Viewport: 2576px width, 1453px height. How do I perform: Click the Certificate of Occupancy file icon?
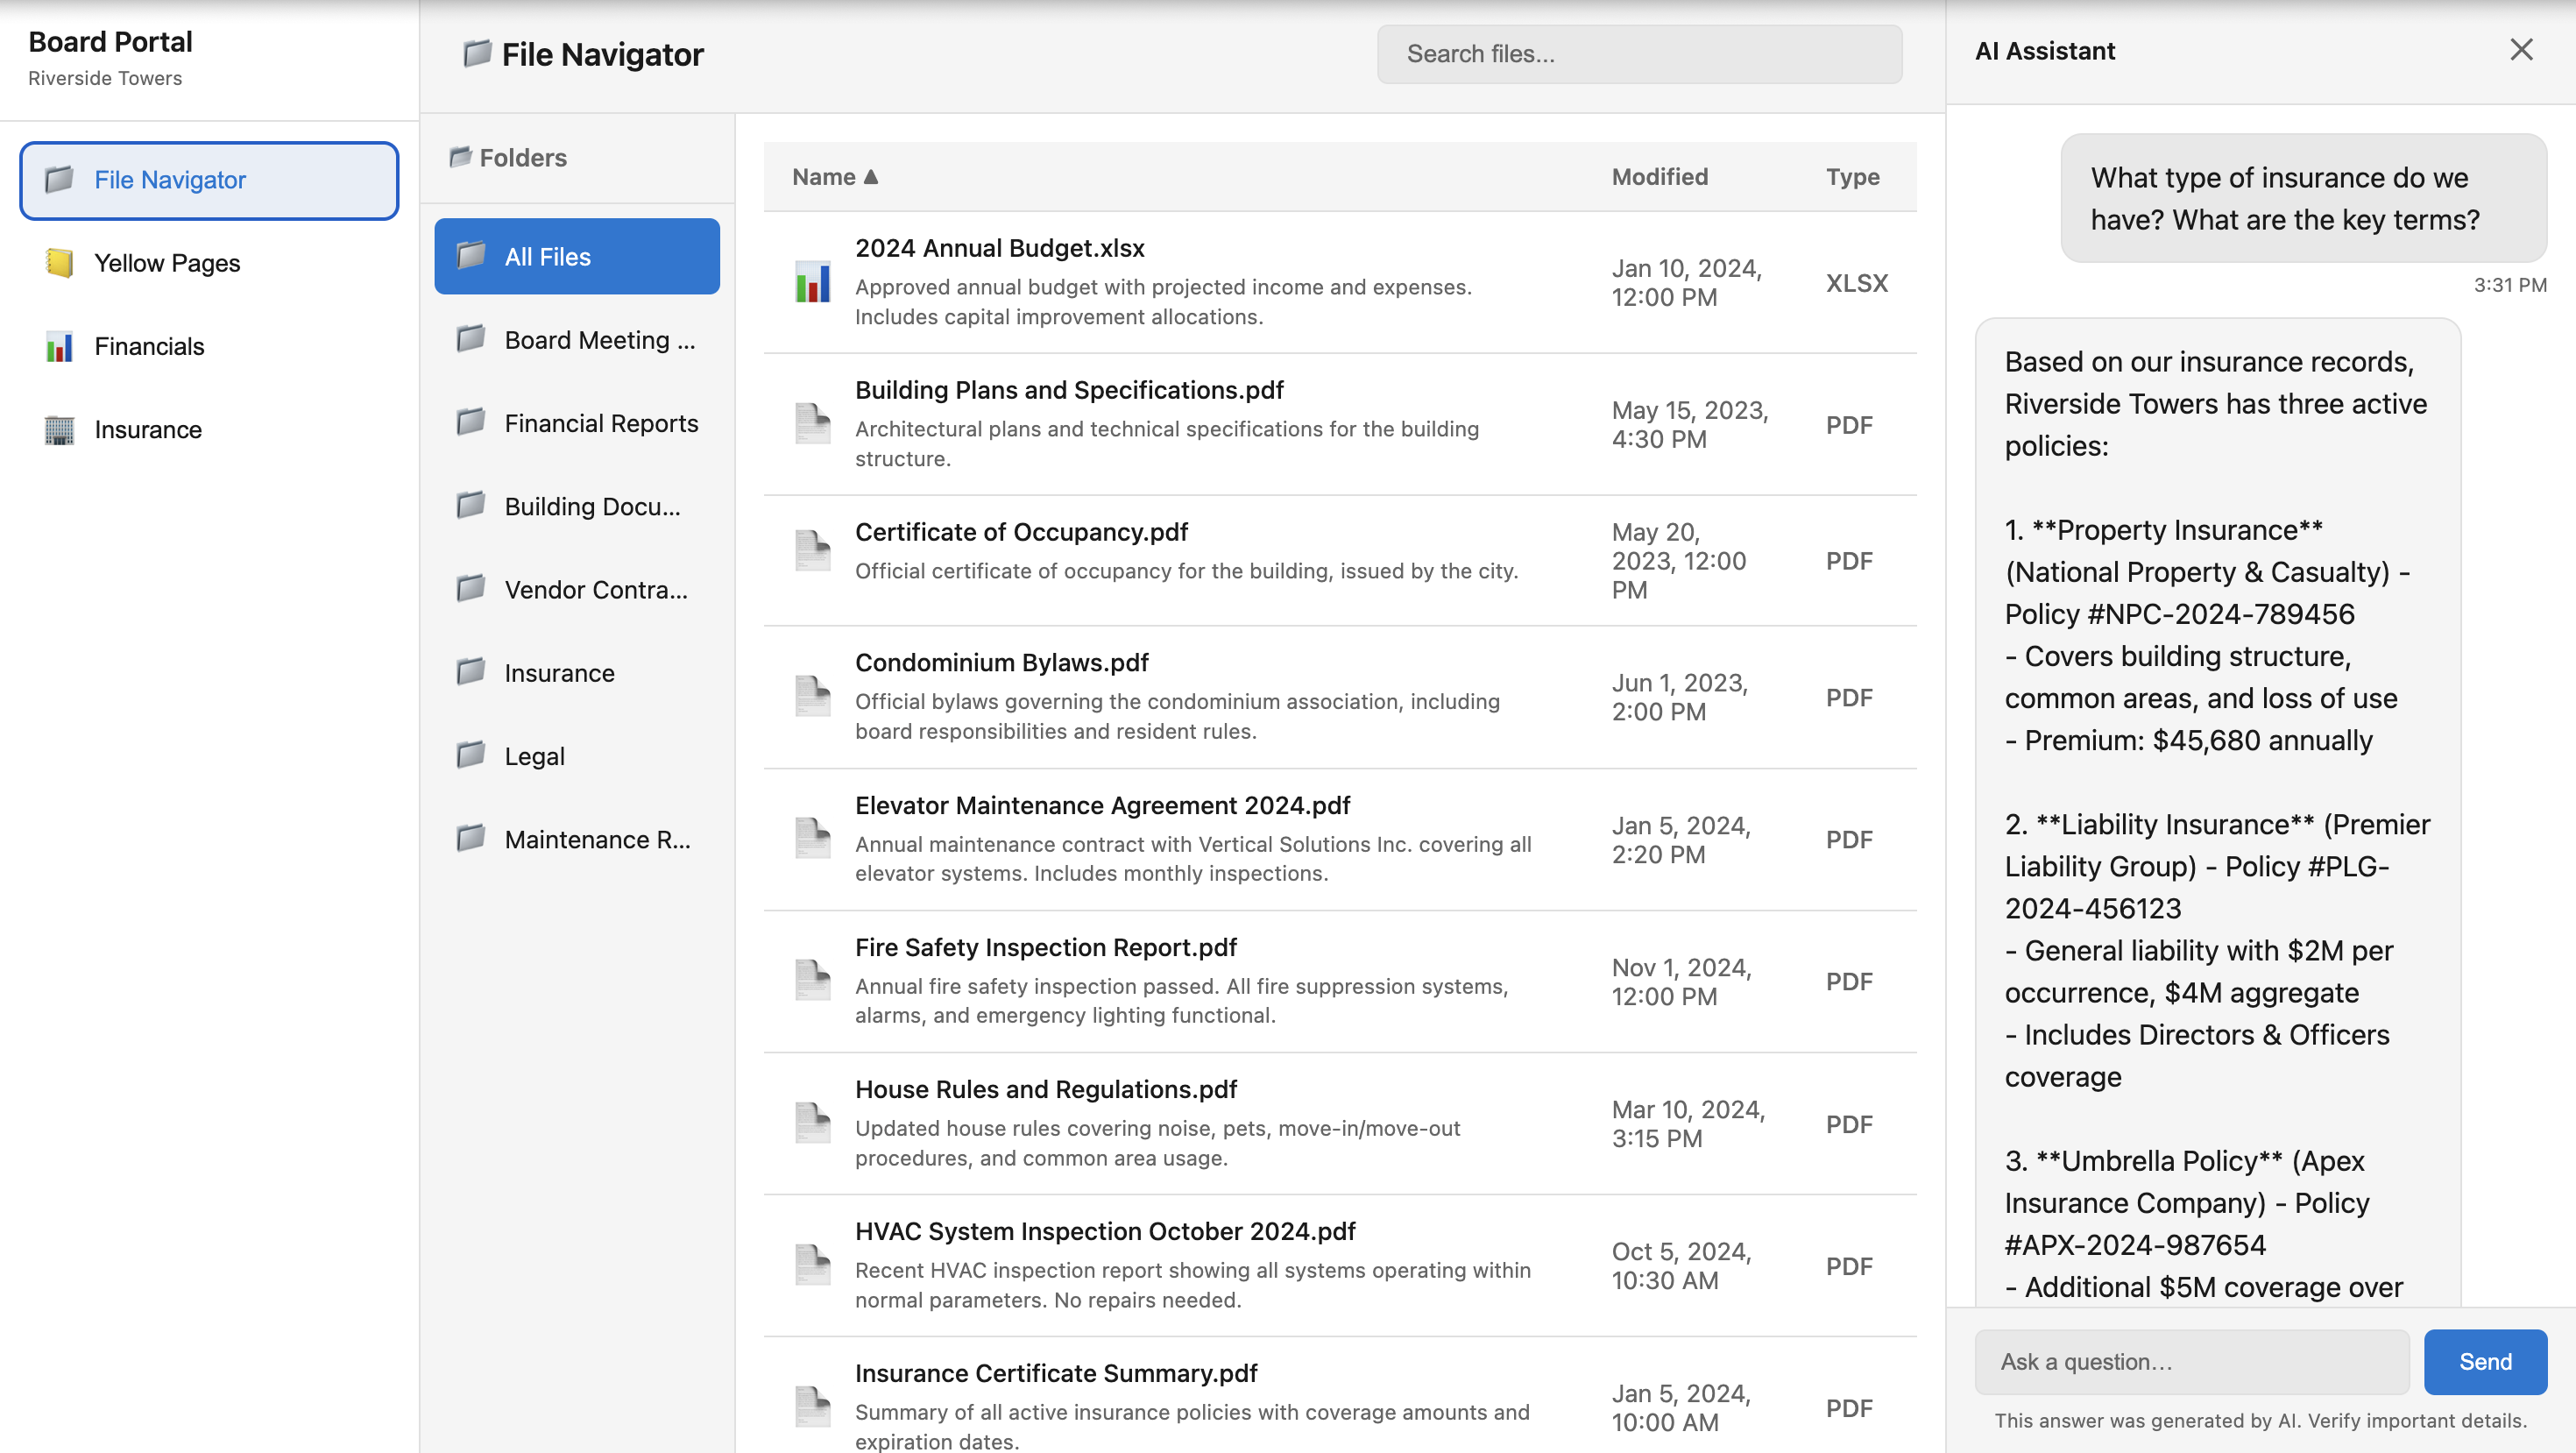pos(812,551)
